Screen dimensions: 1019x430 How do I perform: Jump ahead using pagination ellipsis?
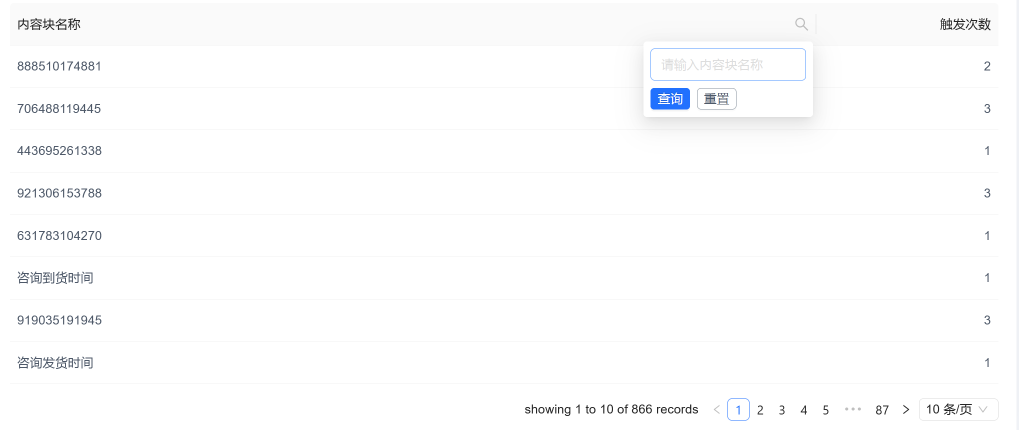tap(853, 410)
